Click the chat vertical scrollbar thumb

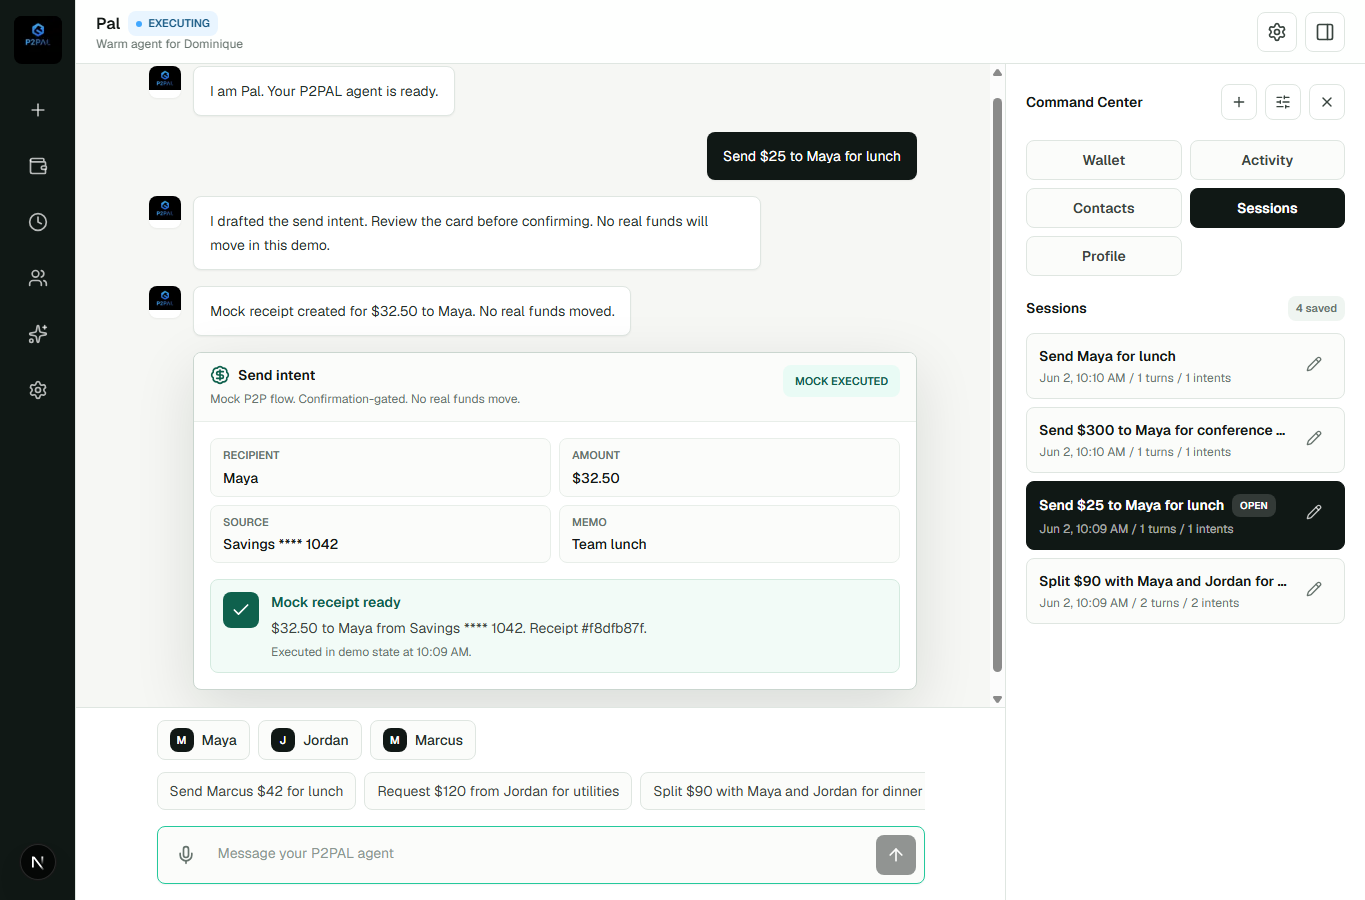coord(997,385)
